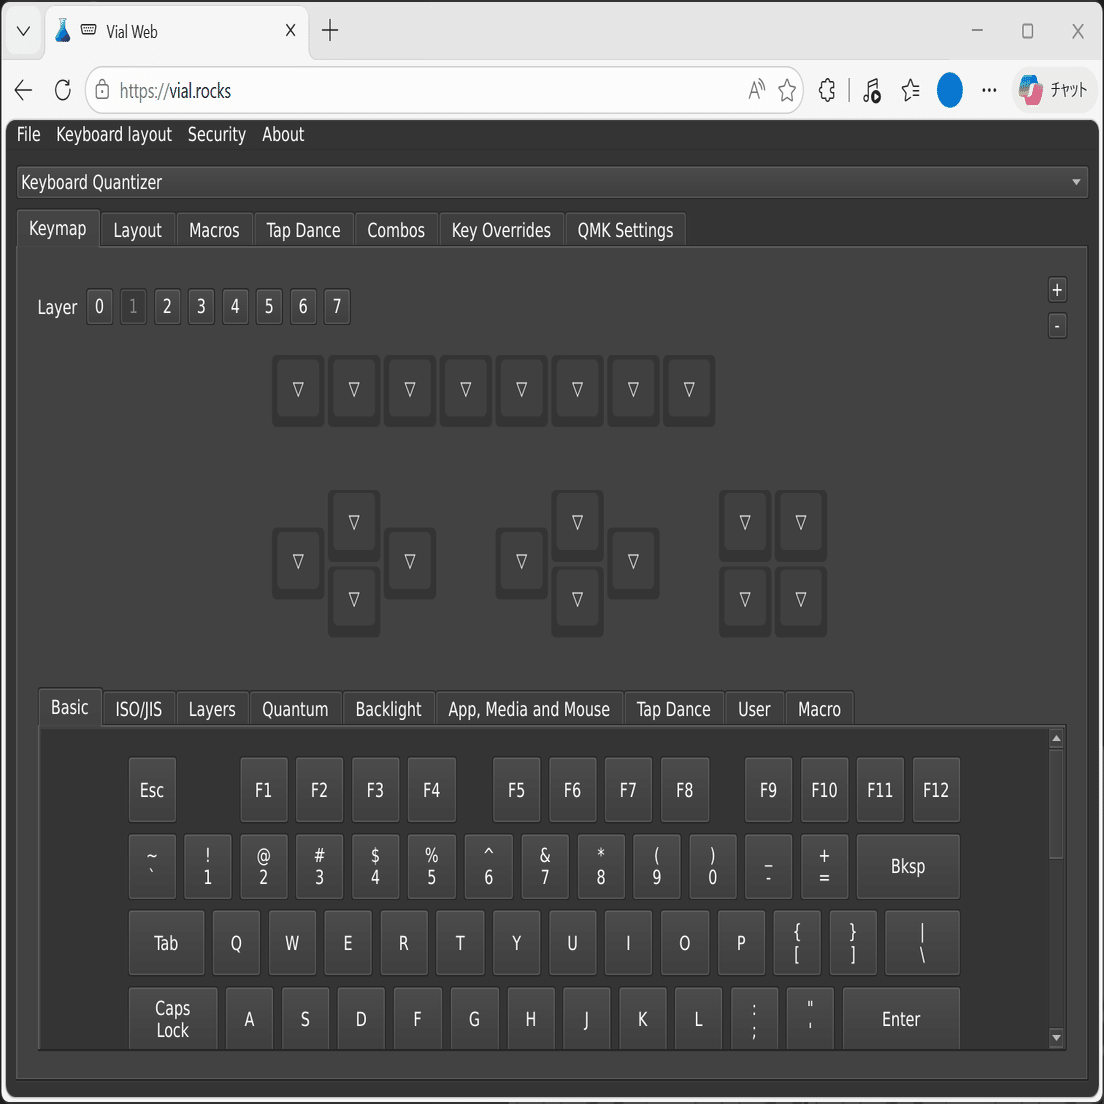Screen dimensions: 1104x1104
Task: Pick the tilde/backtick keycode
Action: point(152,867)
